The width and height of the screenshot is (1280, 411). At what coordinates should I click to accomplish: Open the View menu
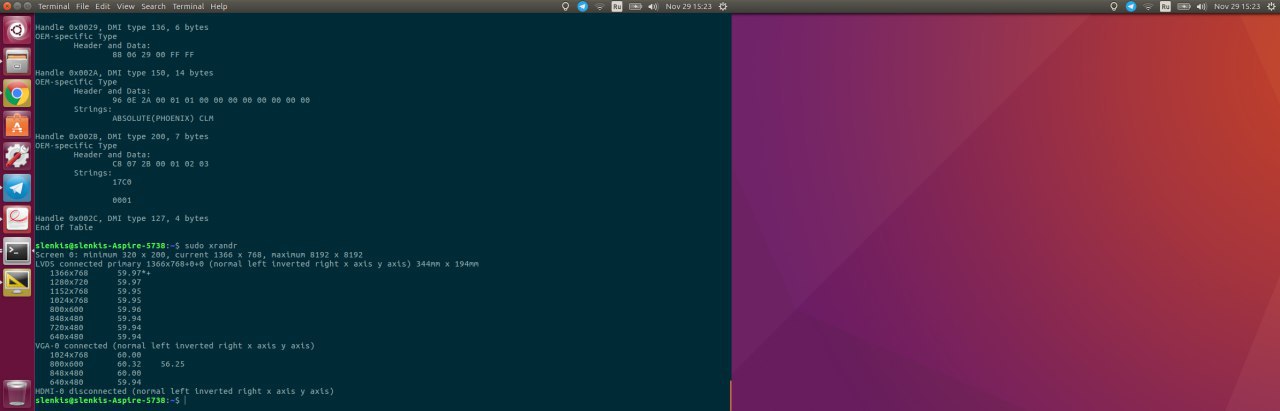pos(125,6)
